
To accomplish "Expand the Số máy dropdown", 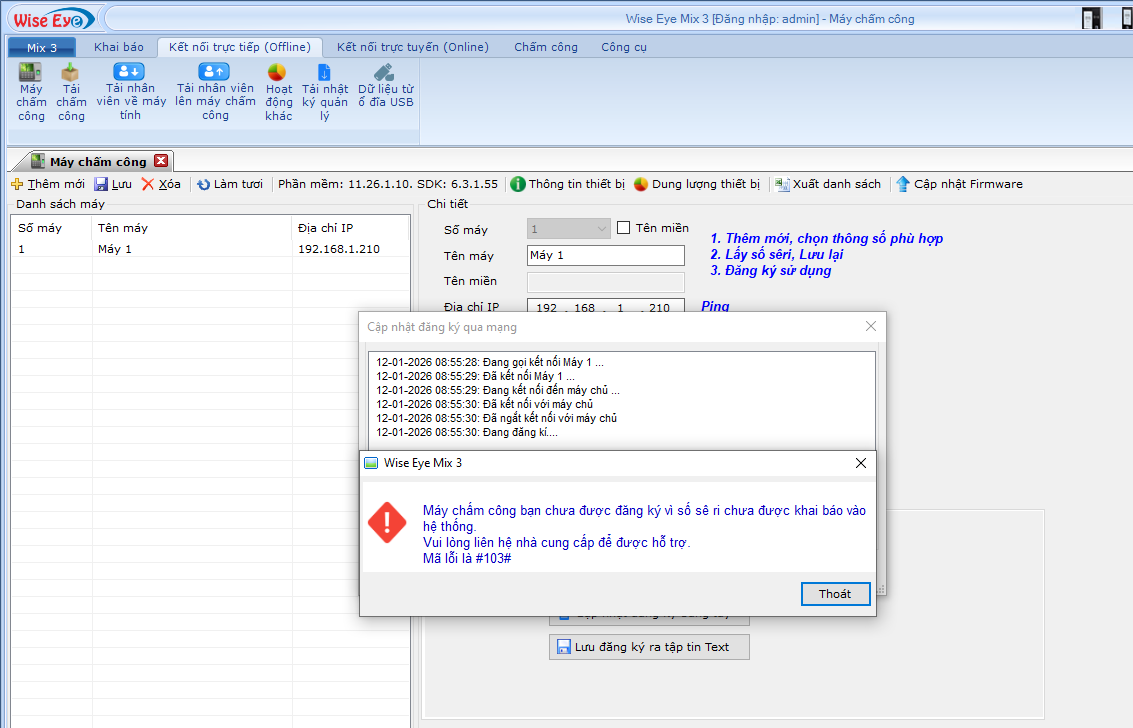I will tap(601, 229).
